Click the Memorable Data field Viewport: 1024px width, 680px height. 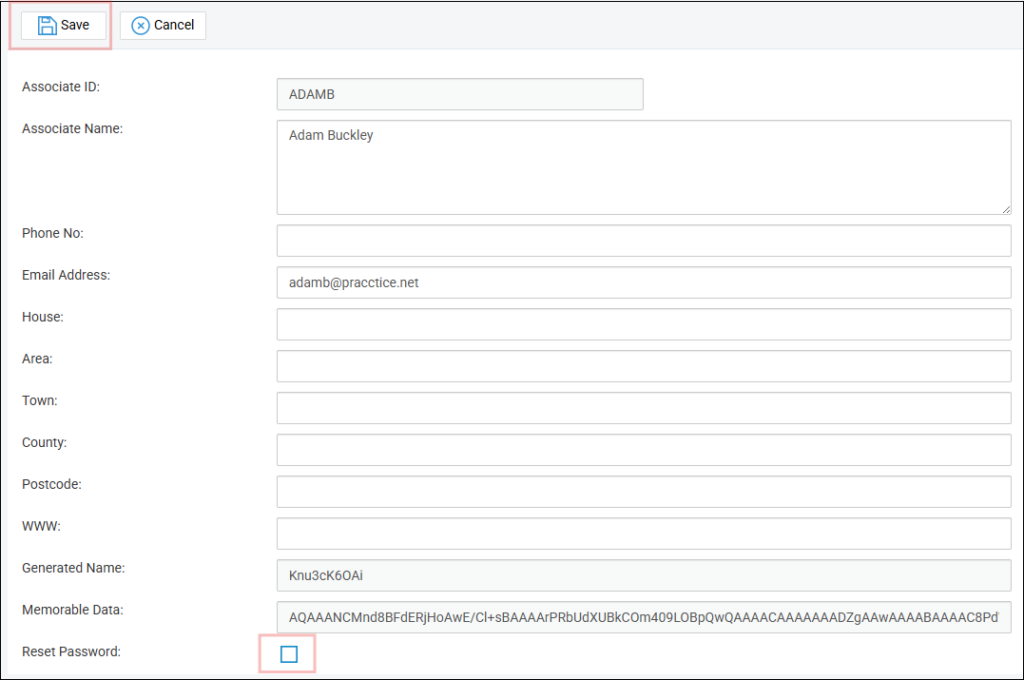[x=644, y=617]
